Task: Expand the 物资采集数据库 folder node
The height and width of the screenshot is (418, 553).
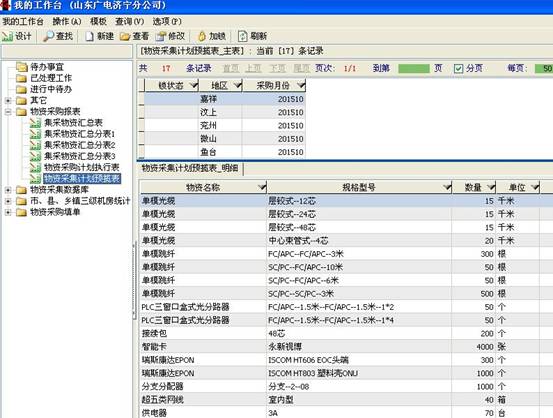Action: (x=8, y=190)
